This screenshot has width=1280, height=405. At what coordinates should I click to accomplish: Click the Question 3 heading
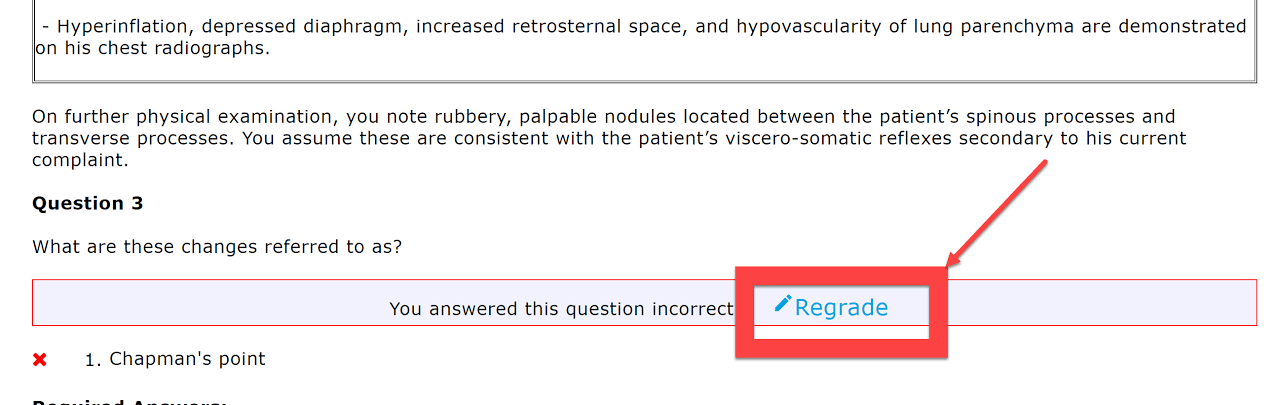(x=88, y=204)
